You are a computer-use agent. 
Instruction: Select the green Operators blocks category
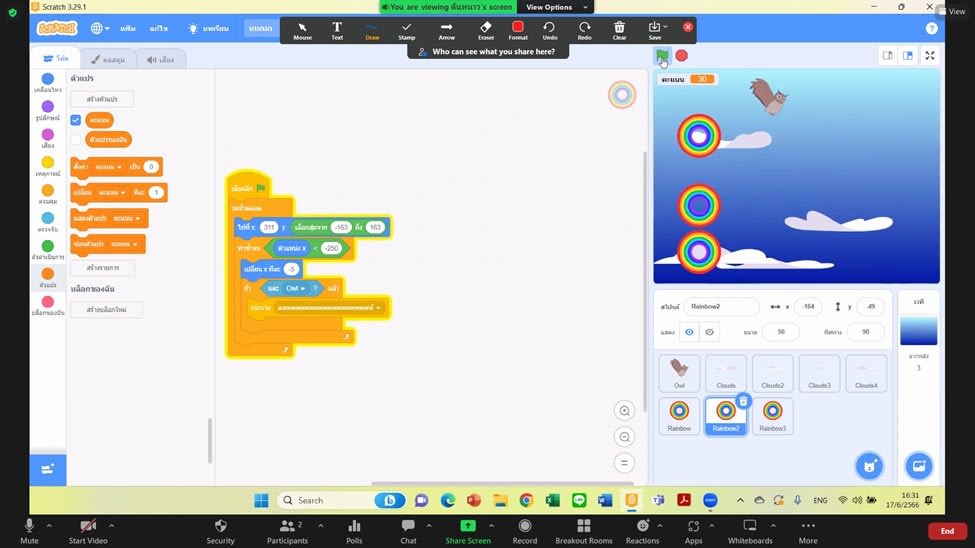point(48,250)
